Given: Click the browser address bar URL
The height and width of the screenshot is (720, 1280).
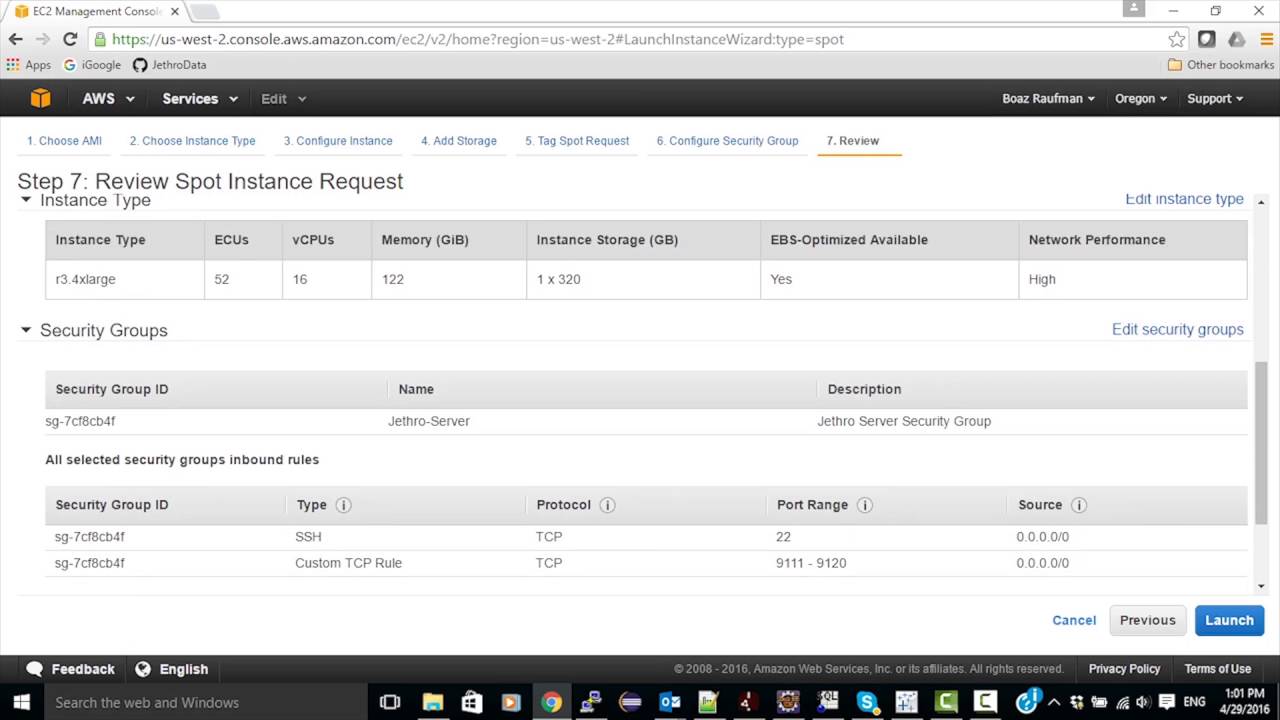Looking at the screenshot, I should click(478, 39).
